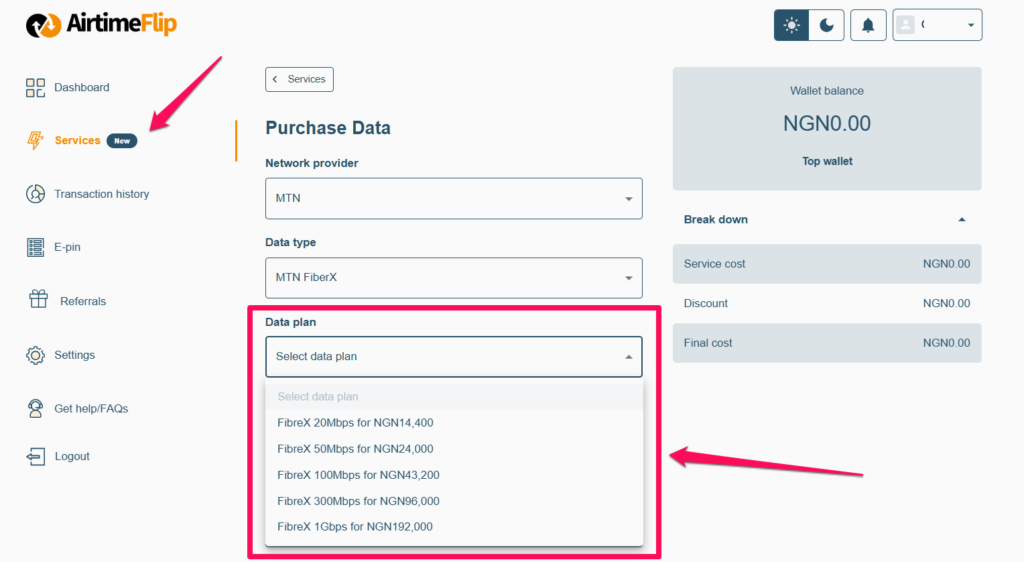Open Get help/FAQs menu item

click(x=91, y=409)
